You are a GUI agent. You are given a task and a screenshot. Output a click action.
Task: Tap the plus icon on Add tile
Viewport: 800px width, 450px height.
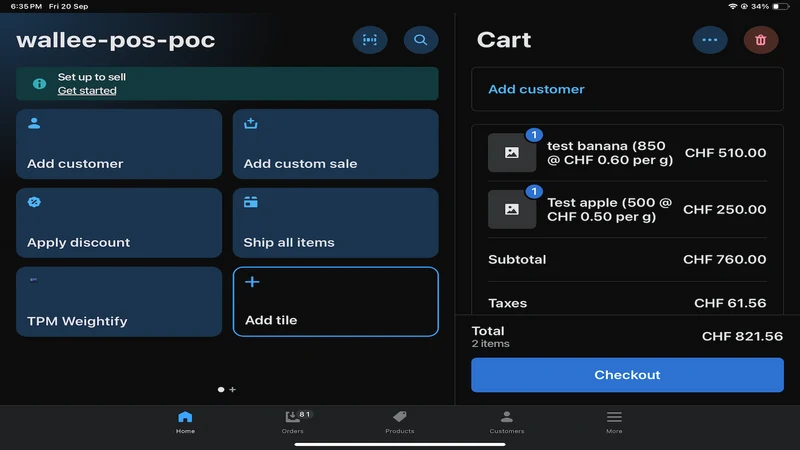252,282
